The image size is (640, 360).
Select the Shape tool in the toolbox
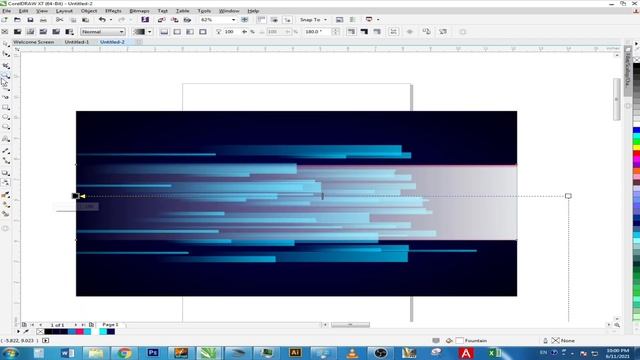(6, 54)
